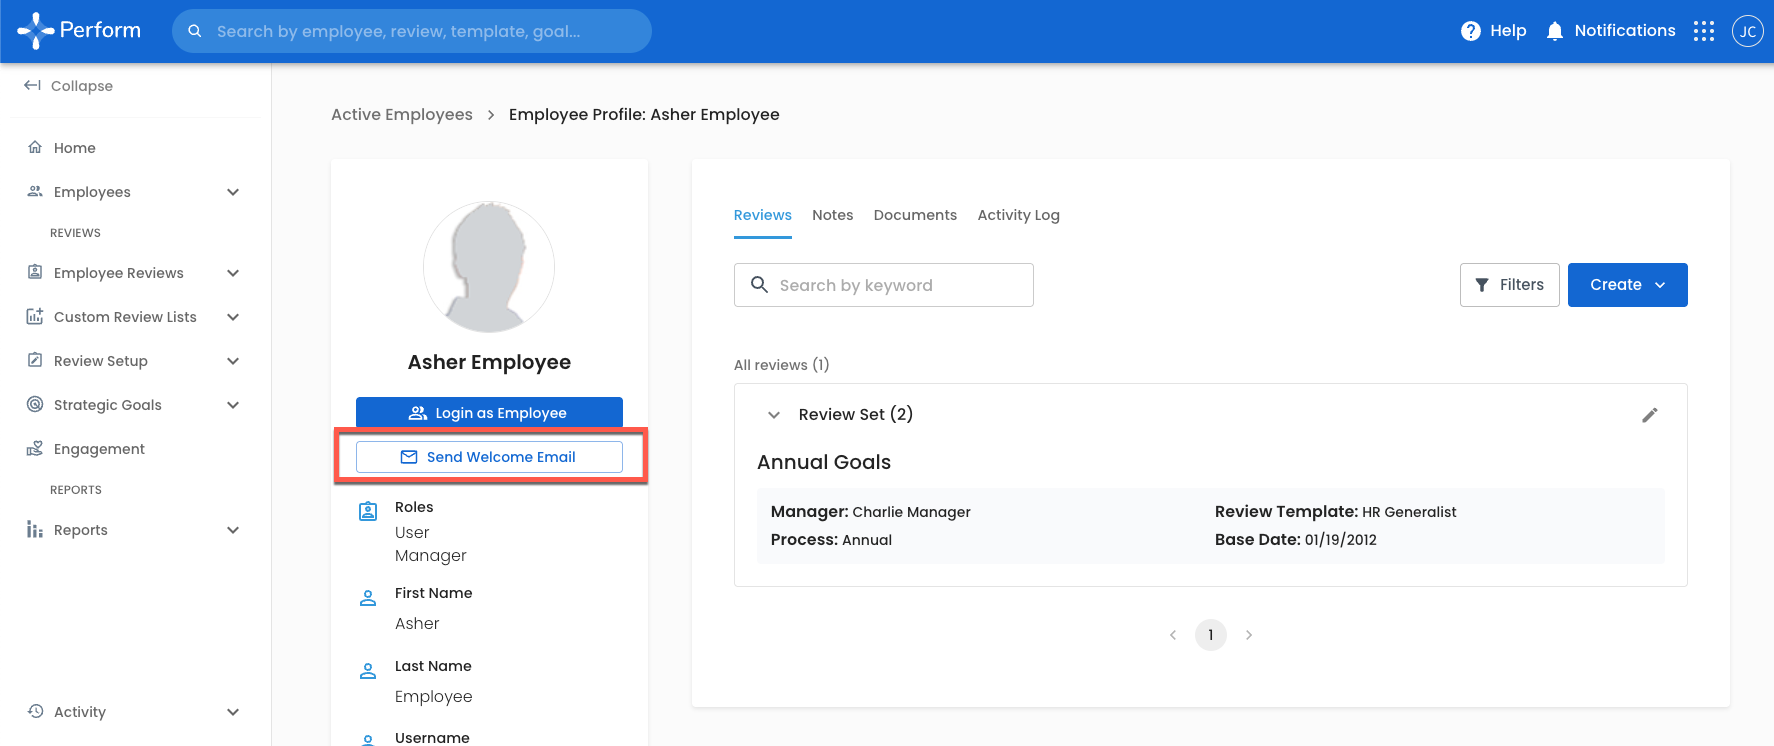Switch to the Documents tab
Viewport: 1774px width, 746px height.
coord(915,215)
